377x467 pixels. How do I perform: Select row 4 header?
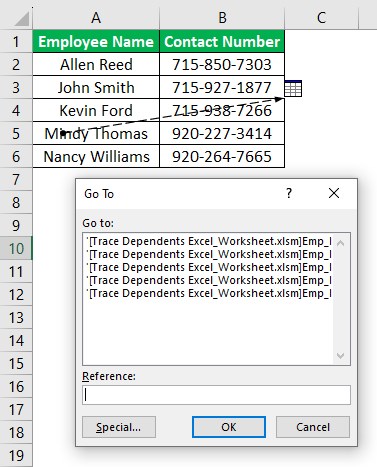(16, 111)
